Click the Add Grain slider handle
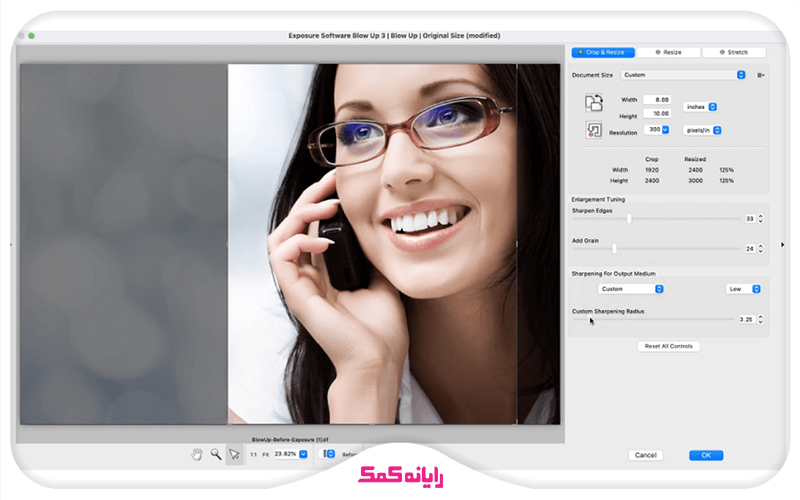Screen dimensions: 800x500 [614, 248]
